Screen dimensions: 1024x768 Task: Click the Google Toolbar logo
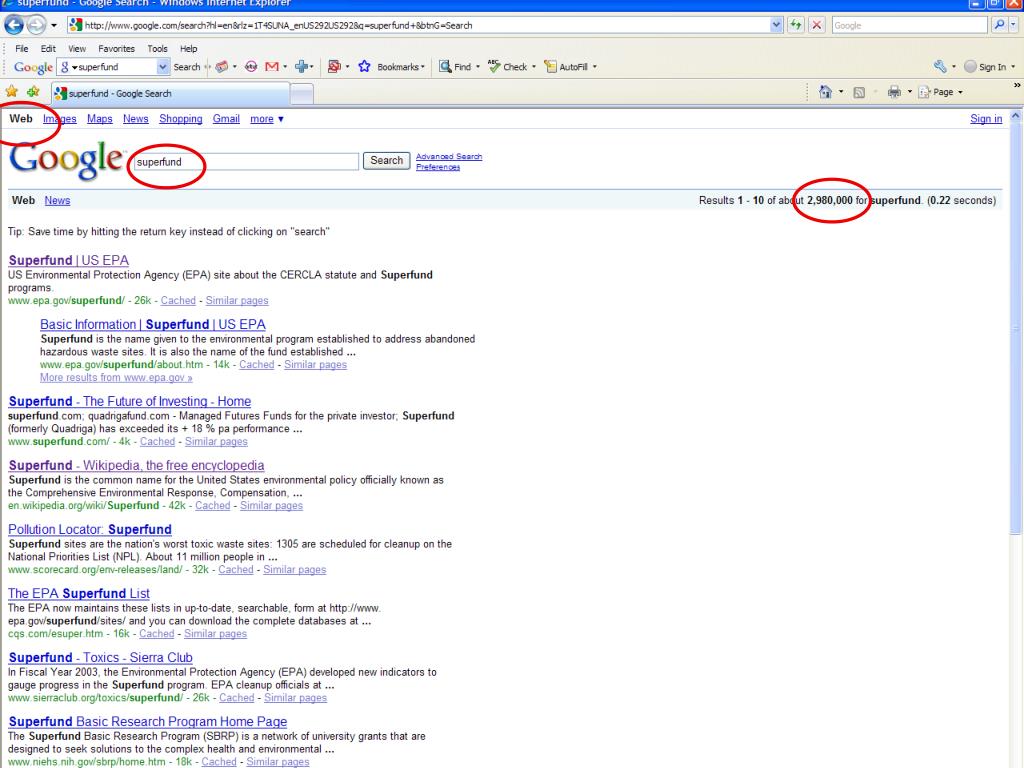33,67
